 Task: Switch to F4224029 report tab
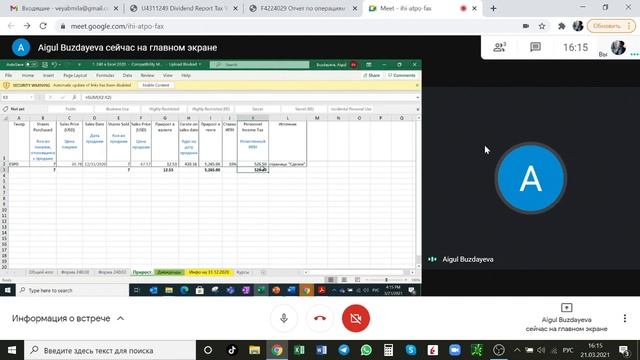click(304, 8)
